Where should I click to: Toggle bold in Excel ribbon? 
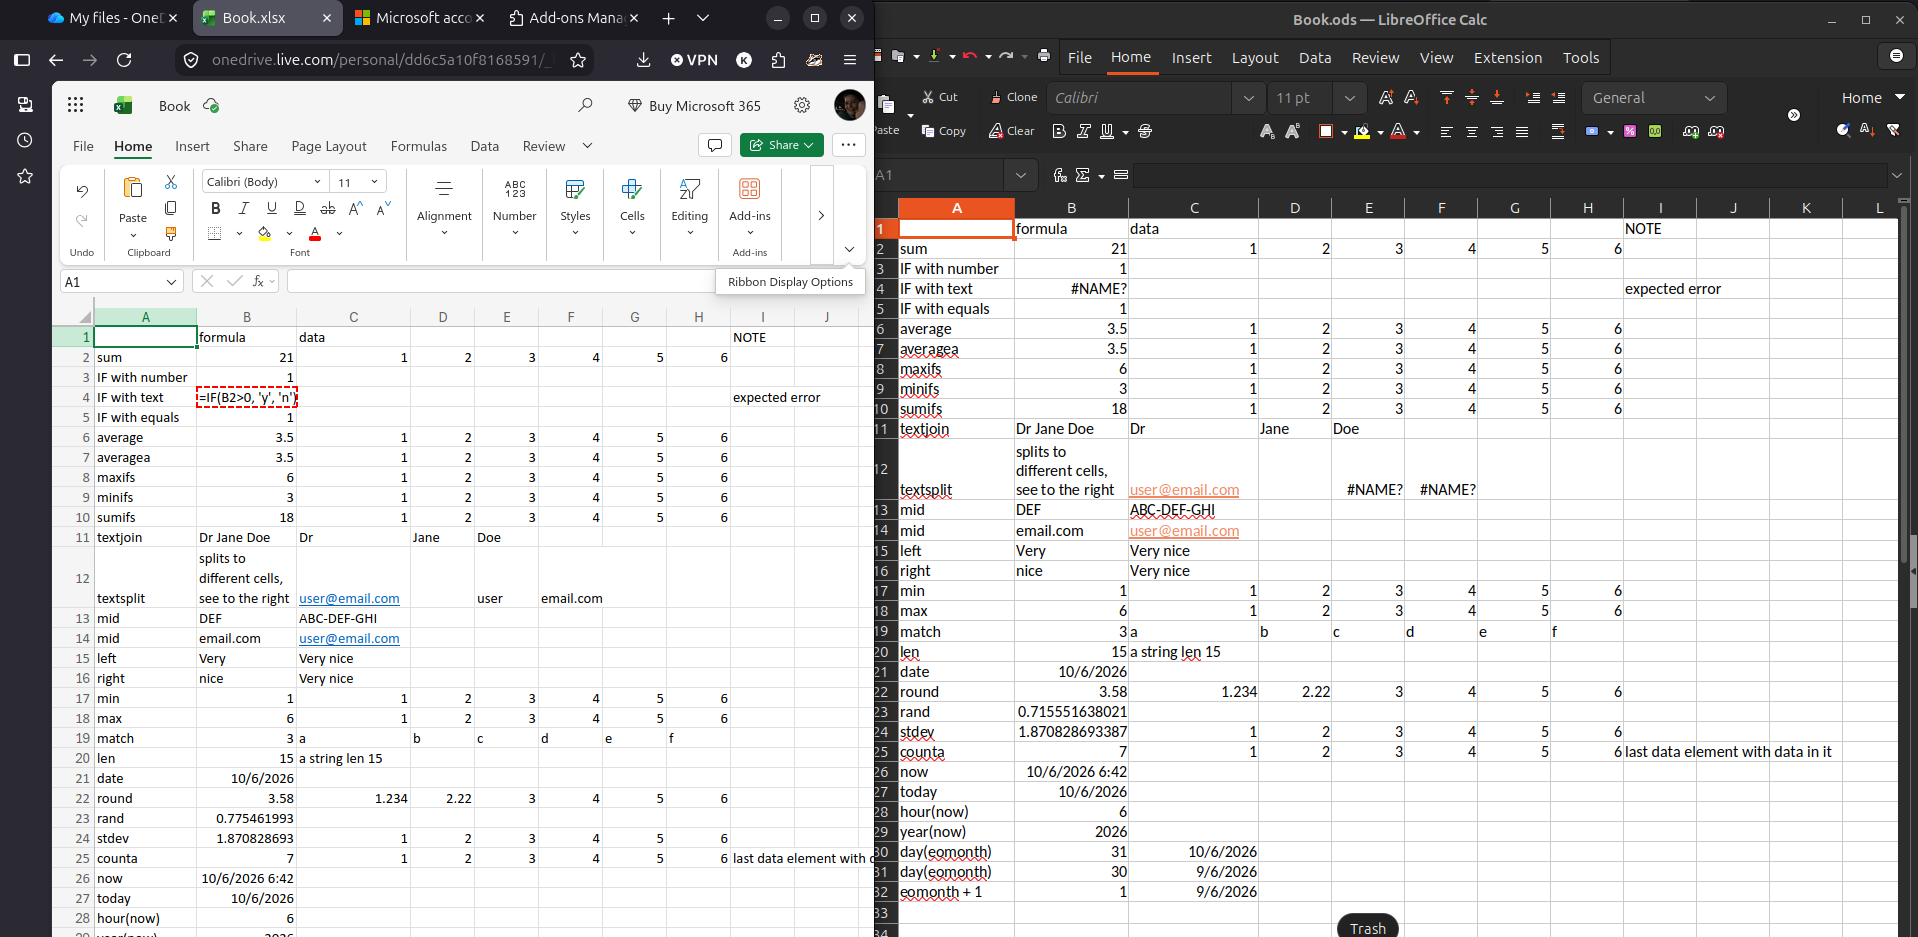point(215,208)
